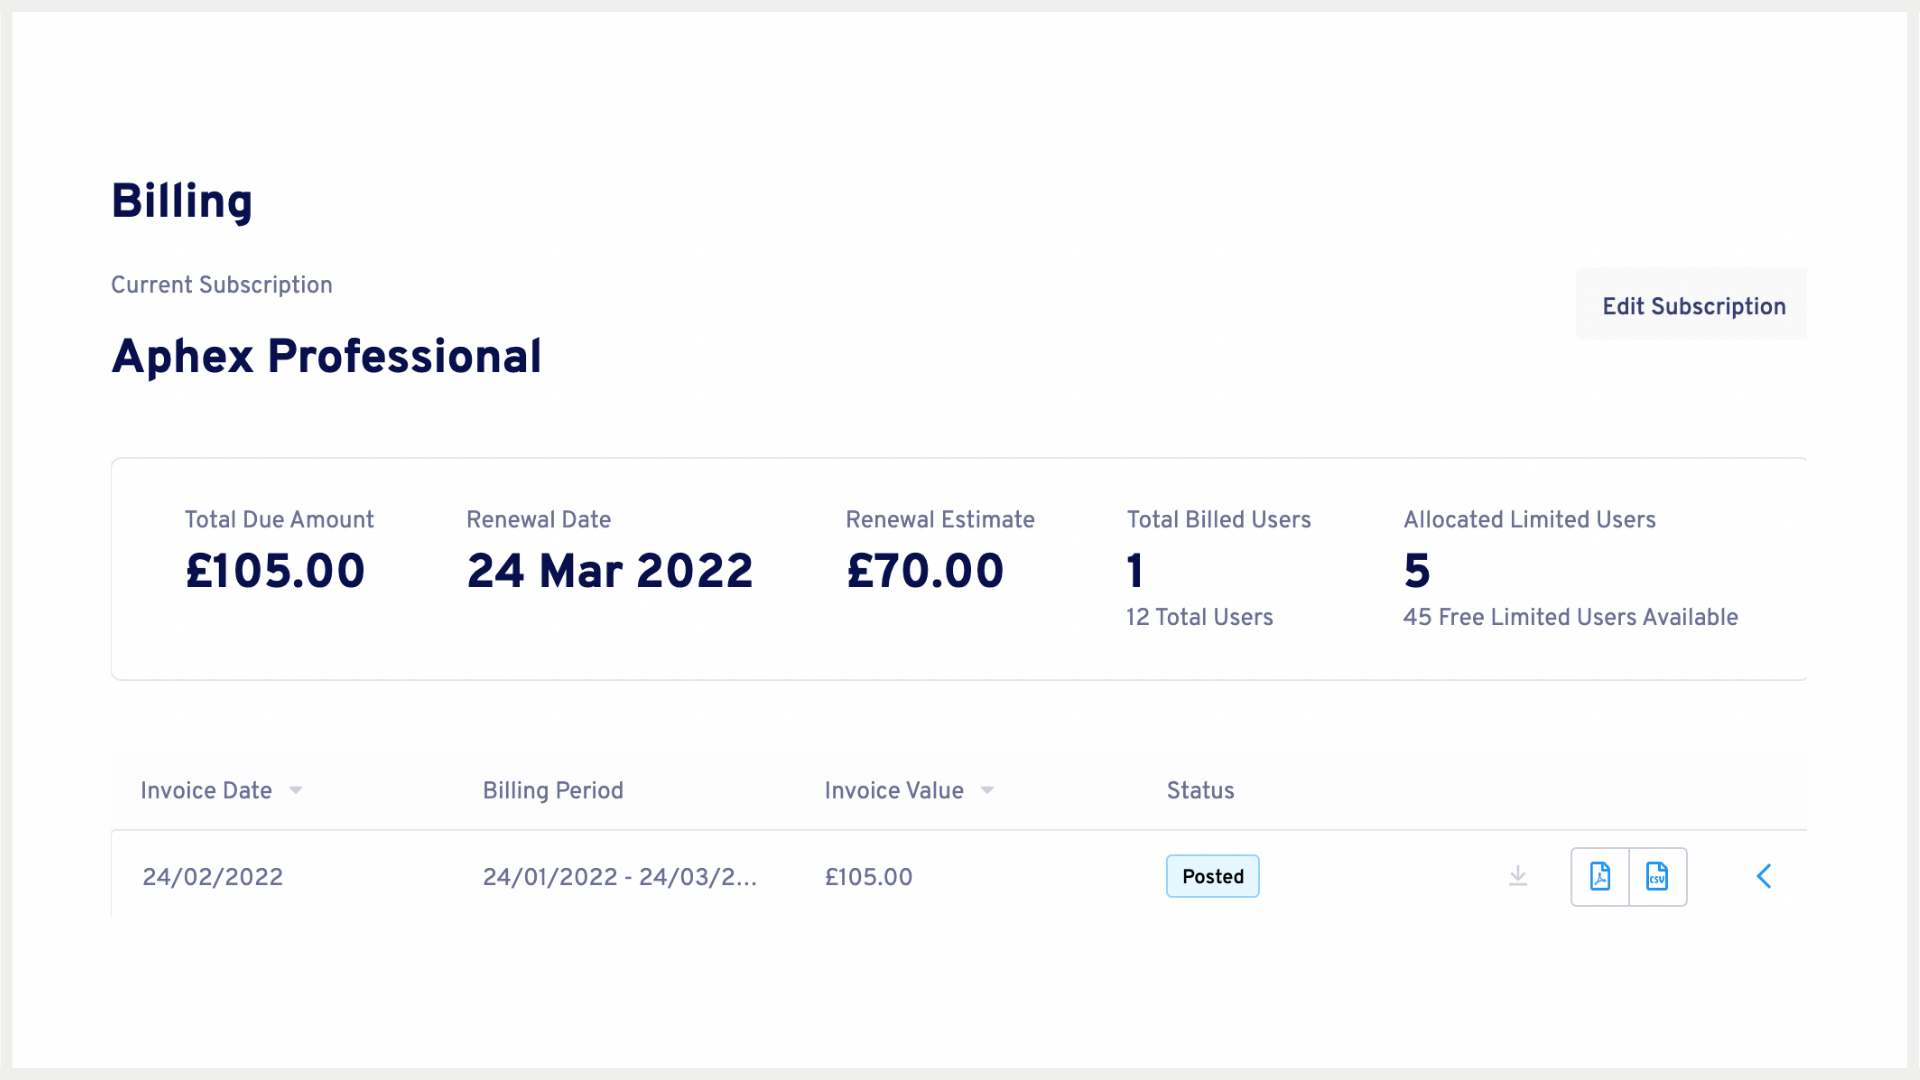Click the Billing Period column header
This screenshot has height=1080, width=1920.
553,791
